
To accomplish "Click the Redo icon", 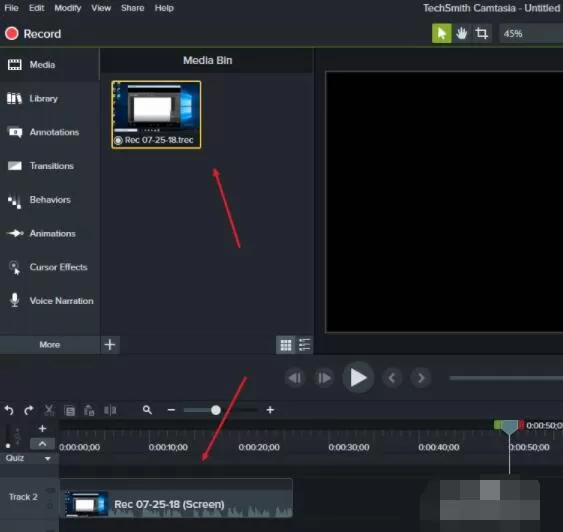I will point(29,410).
